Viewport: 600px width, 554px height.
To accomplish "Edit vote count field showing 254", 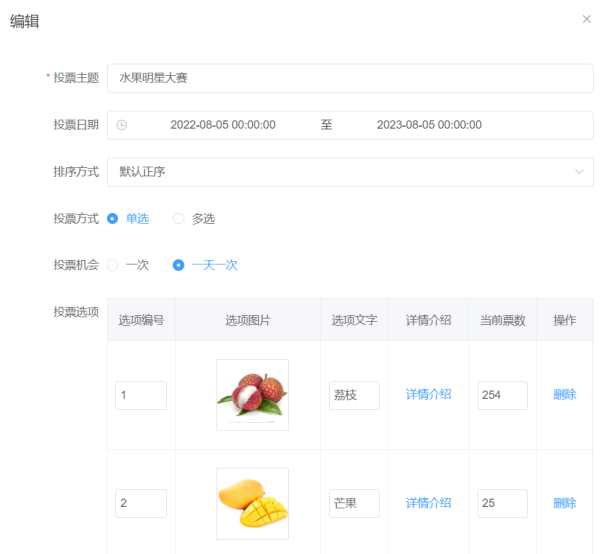I will pyautogui.click(x=502, y=395).
